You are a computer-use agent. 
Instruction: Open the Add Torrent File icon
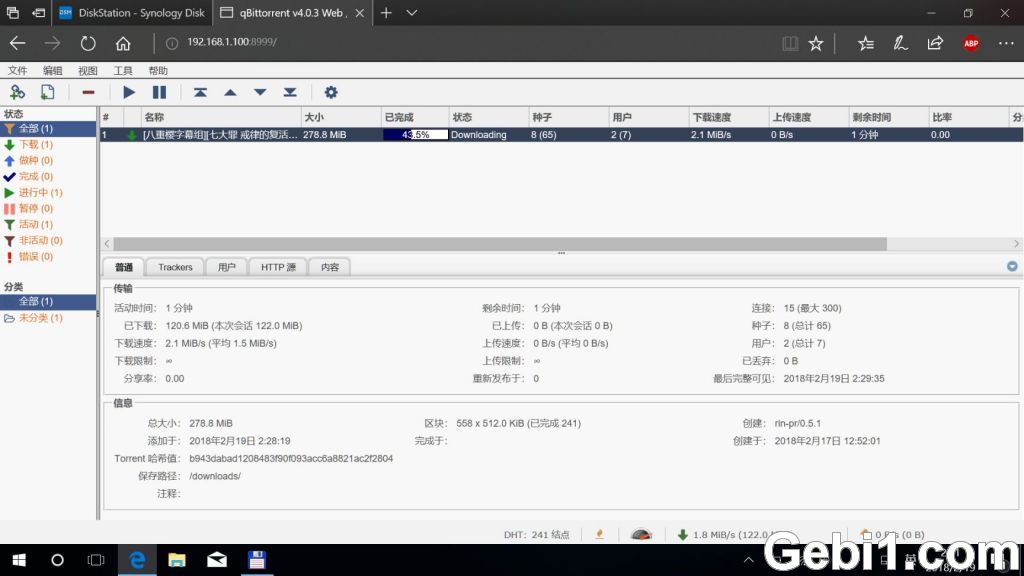click(x=47, y=91)
